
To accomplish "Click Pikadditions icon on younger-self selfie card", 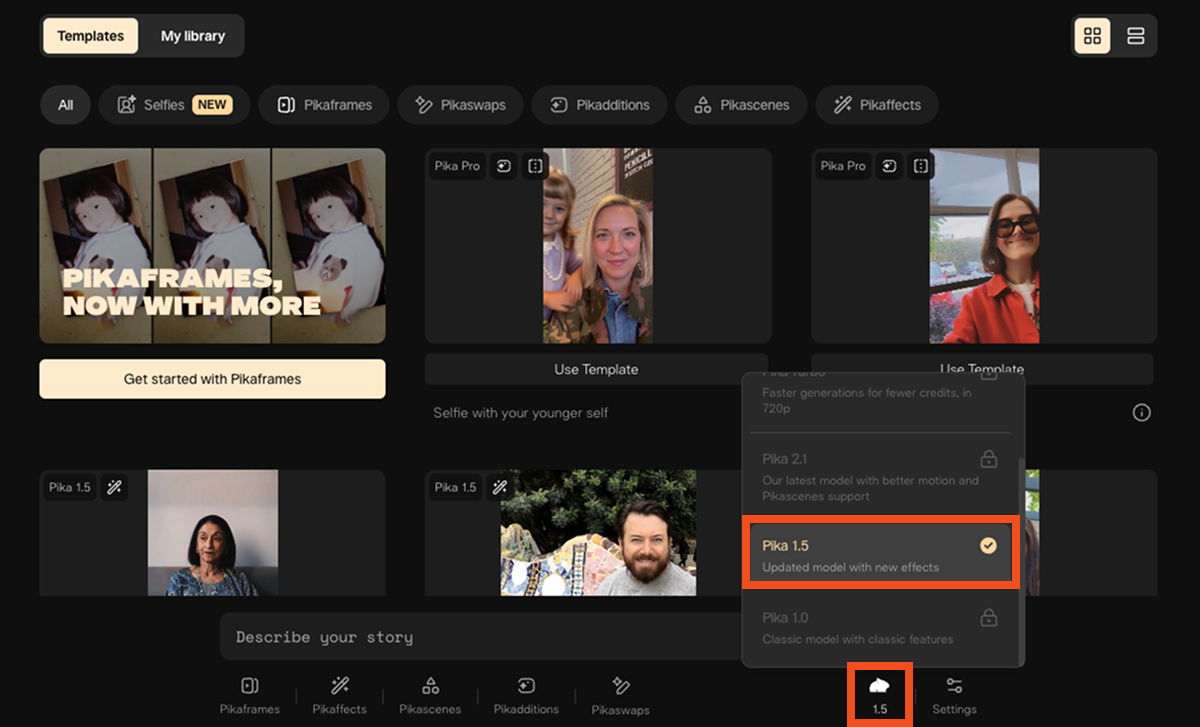I will (504, 166).
